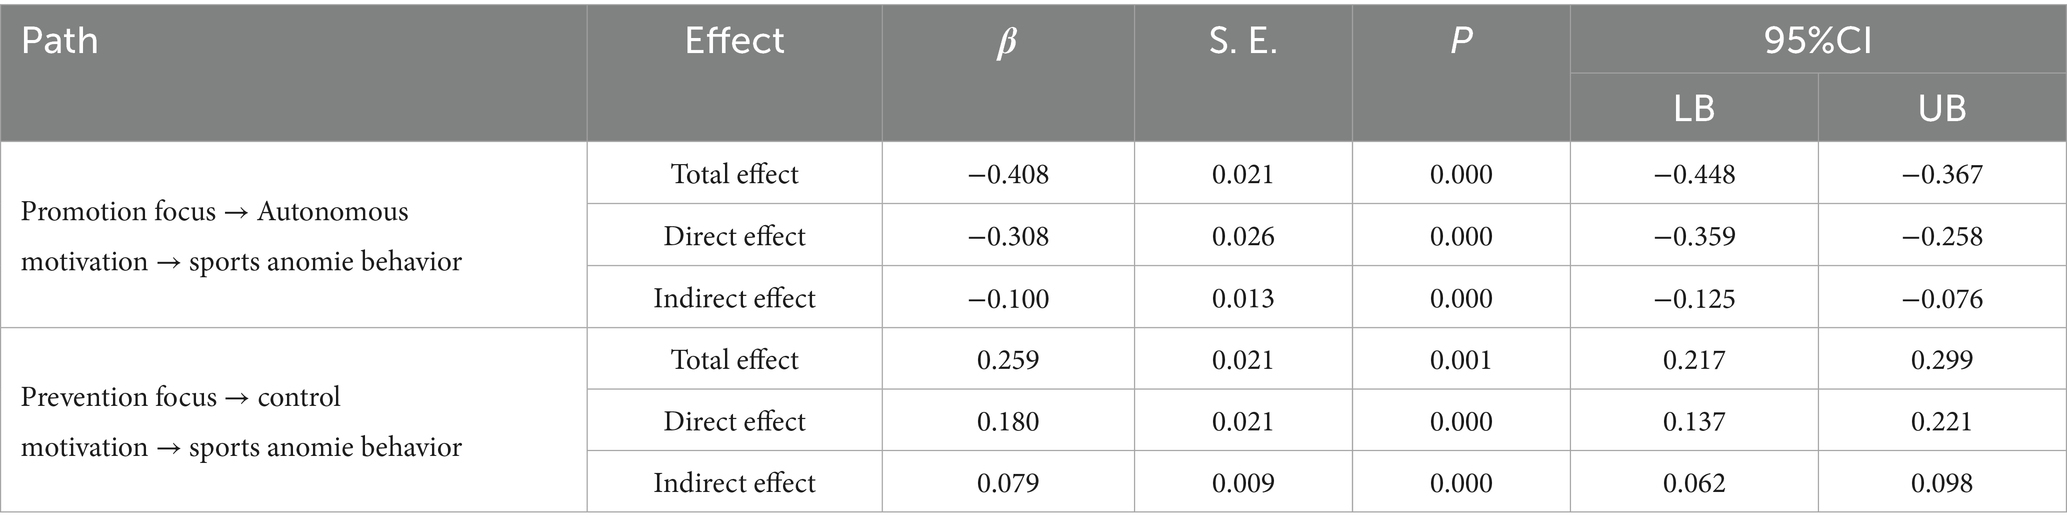Select the 0.259 total effect beta
Screen dimensions: 2067x530
(x=1007, y=360)
